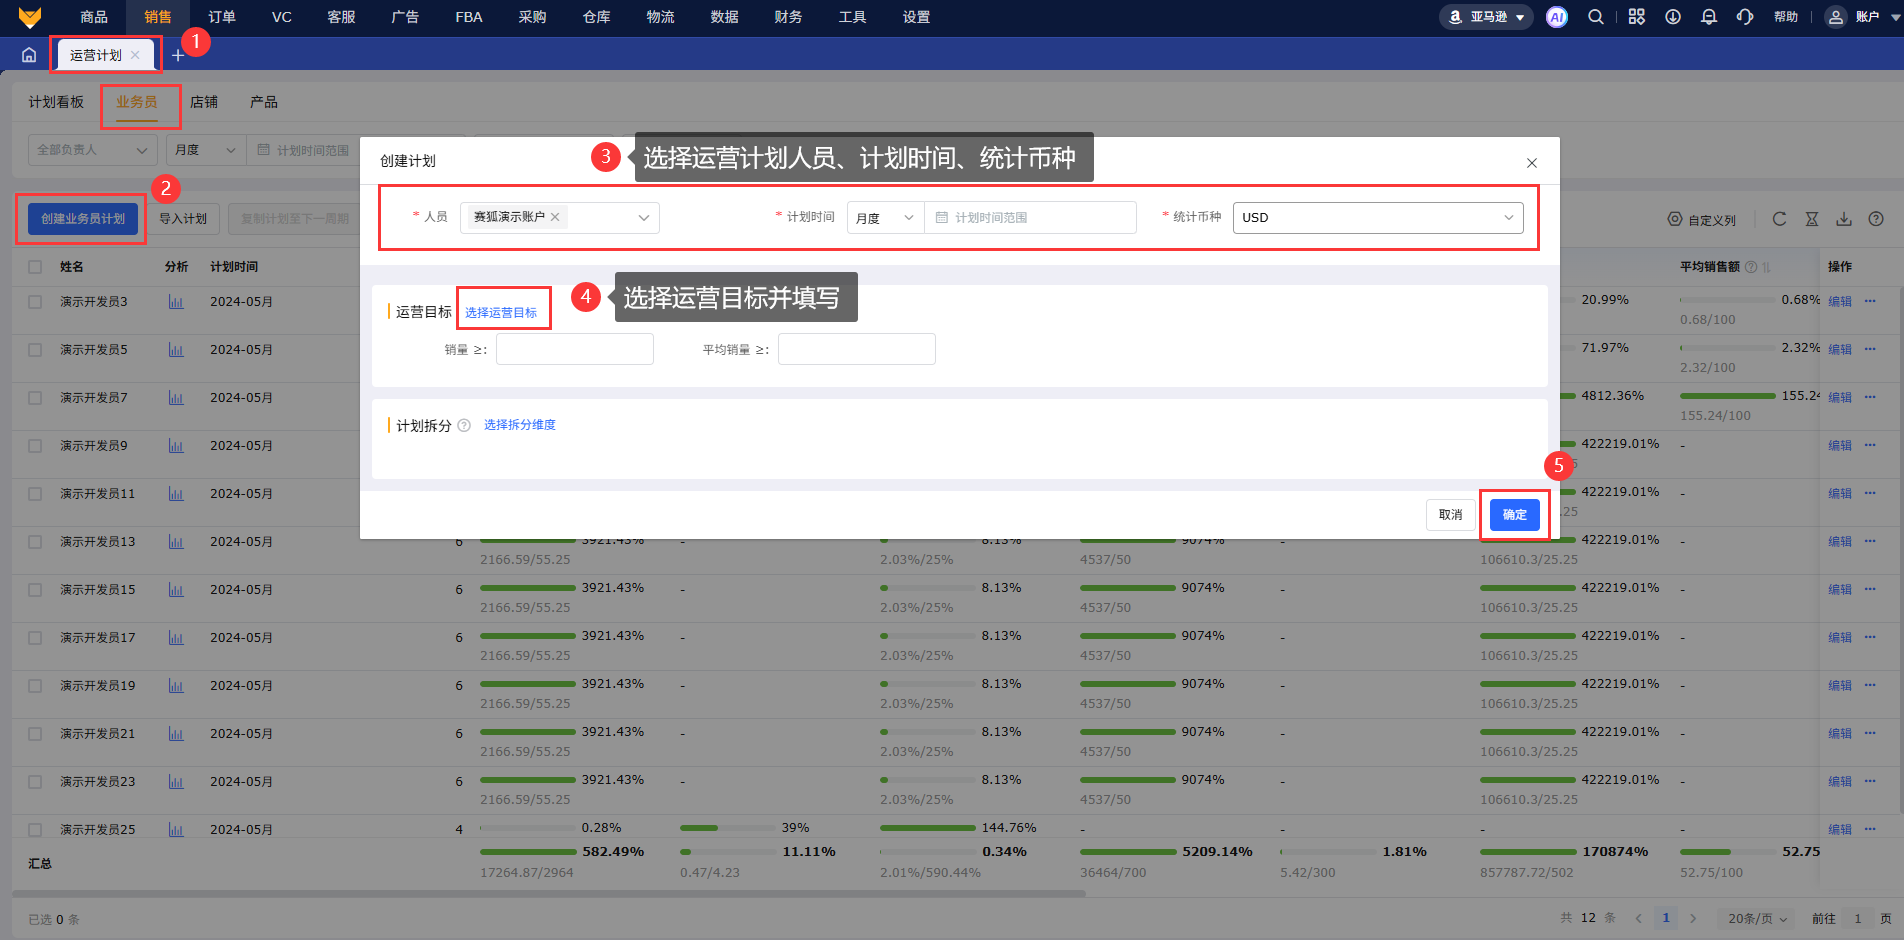Open analysis chart for 演示开发员15
The image size is (1904, 940).
click(x=176, y=590)
